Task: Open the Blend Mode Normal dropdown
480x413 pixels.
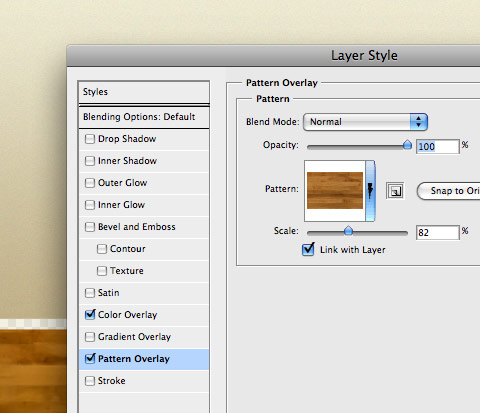Action: 365,122
